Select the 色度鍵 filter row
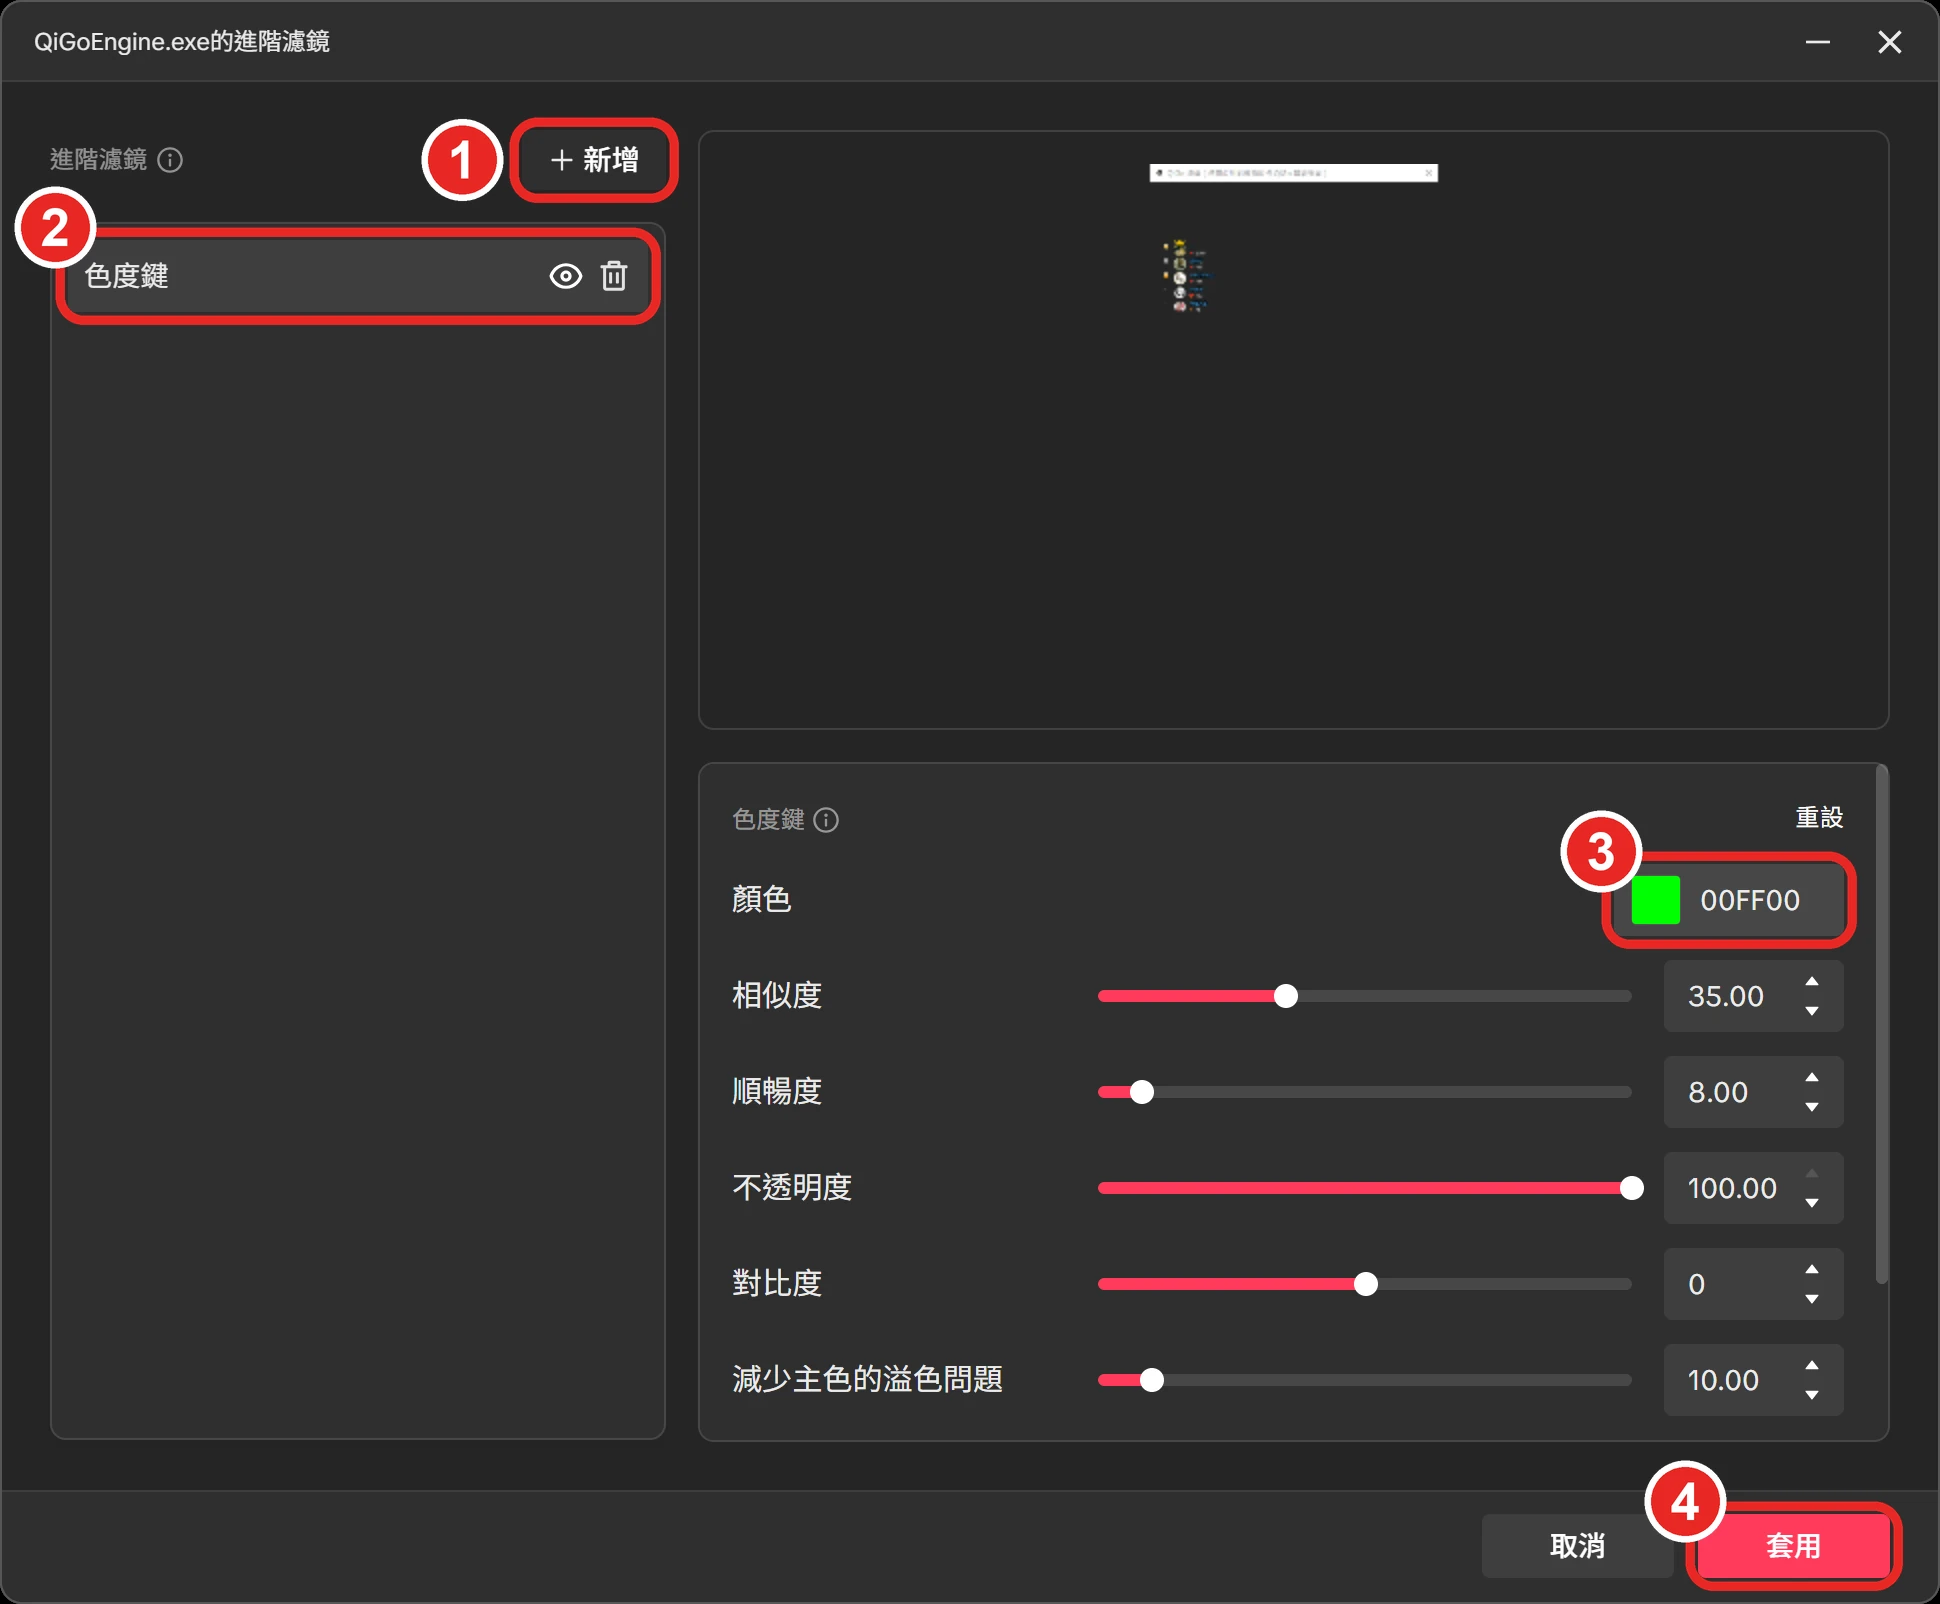 [358, 276]
